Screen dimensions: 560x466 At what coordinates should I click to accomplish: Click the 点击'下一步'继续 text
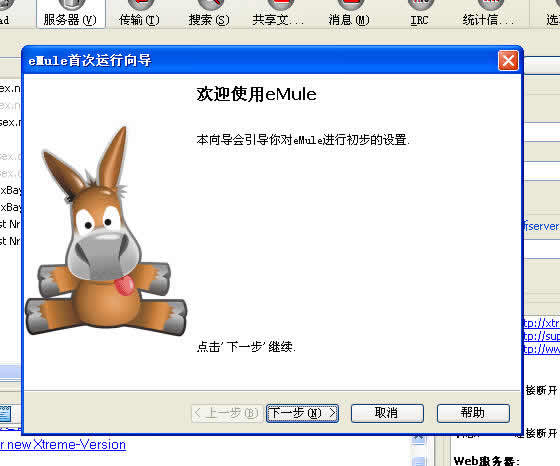tap(246, 346)
